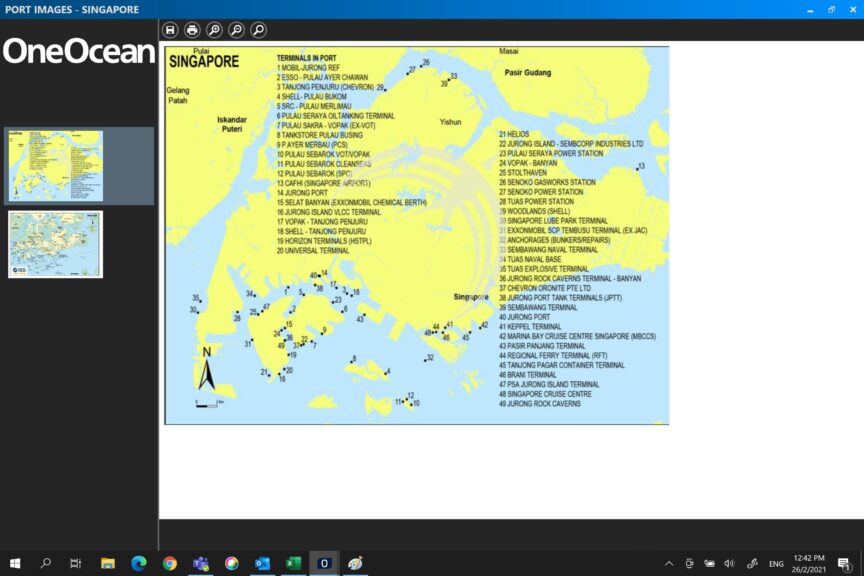Viewport: 864px width, 576px height.
Task: Click '21 HELIOS' legend entry
Action: point(514,134)
